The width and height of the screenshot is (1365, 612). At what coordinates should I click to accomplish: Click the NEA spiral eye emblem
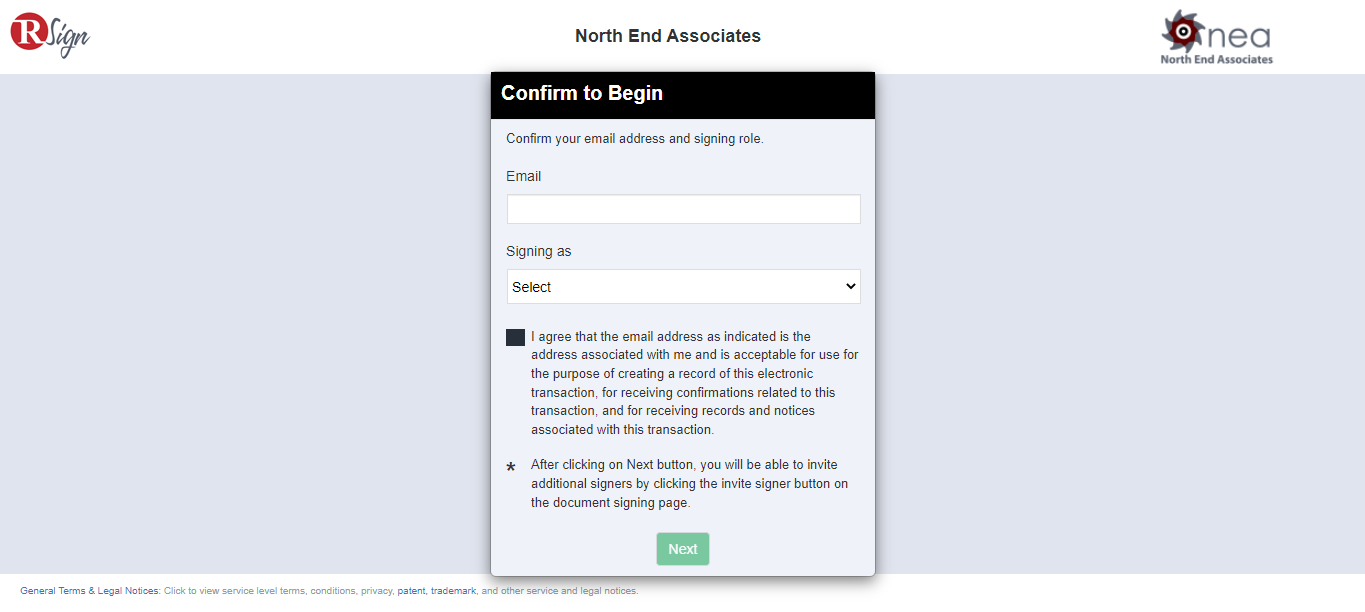(1183, 31)
